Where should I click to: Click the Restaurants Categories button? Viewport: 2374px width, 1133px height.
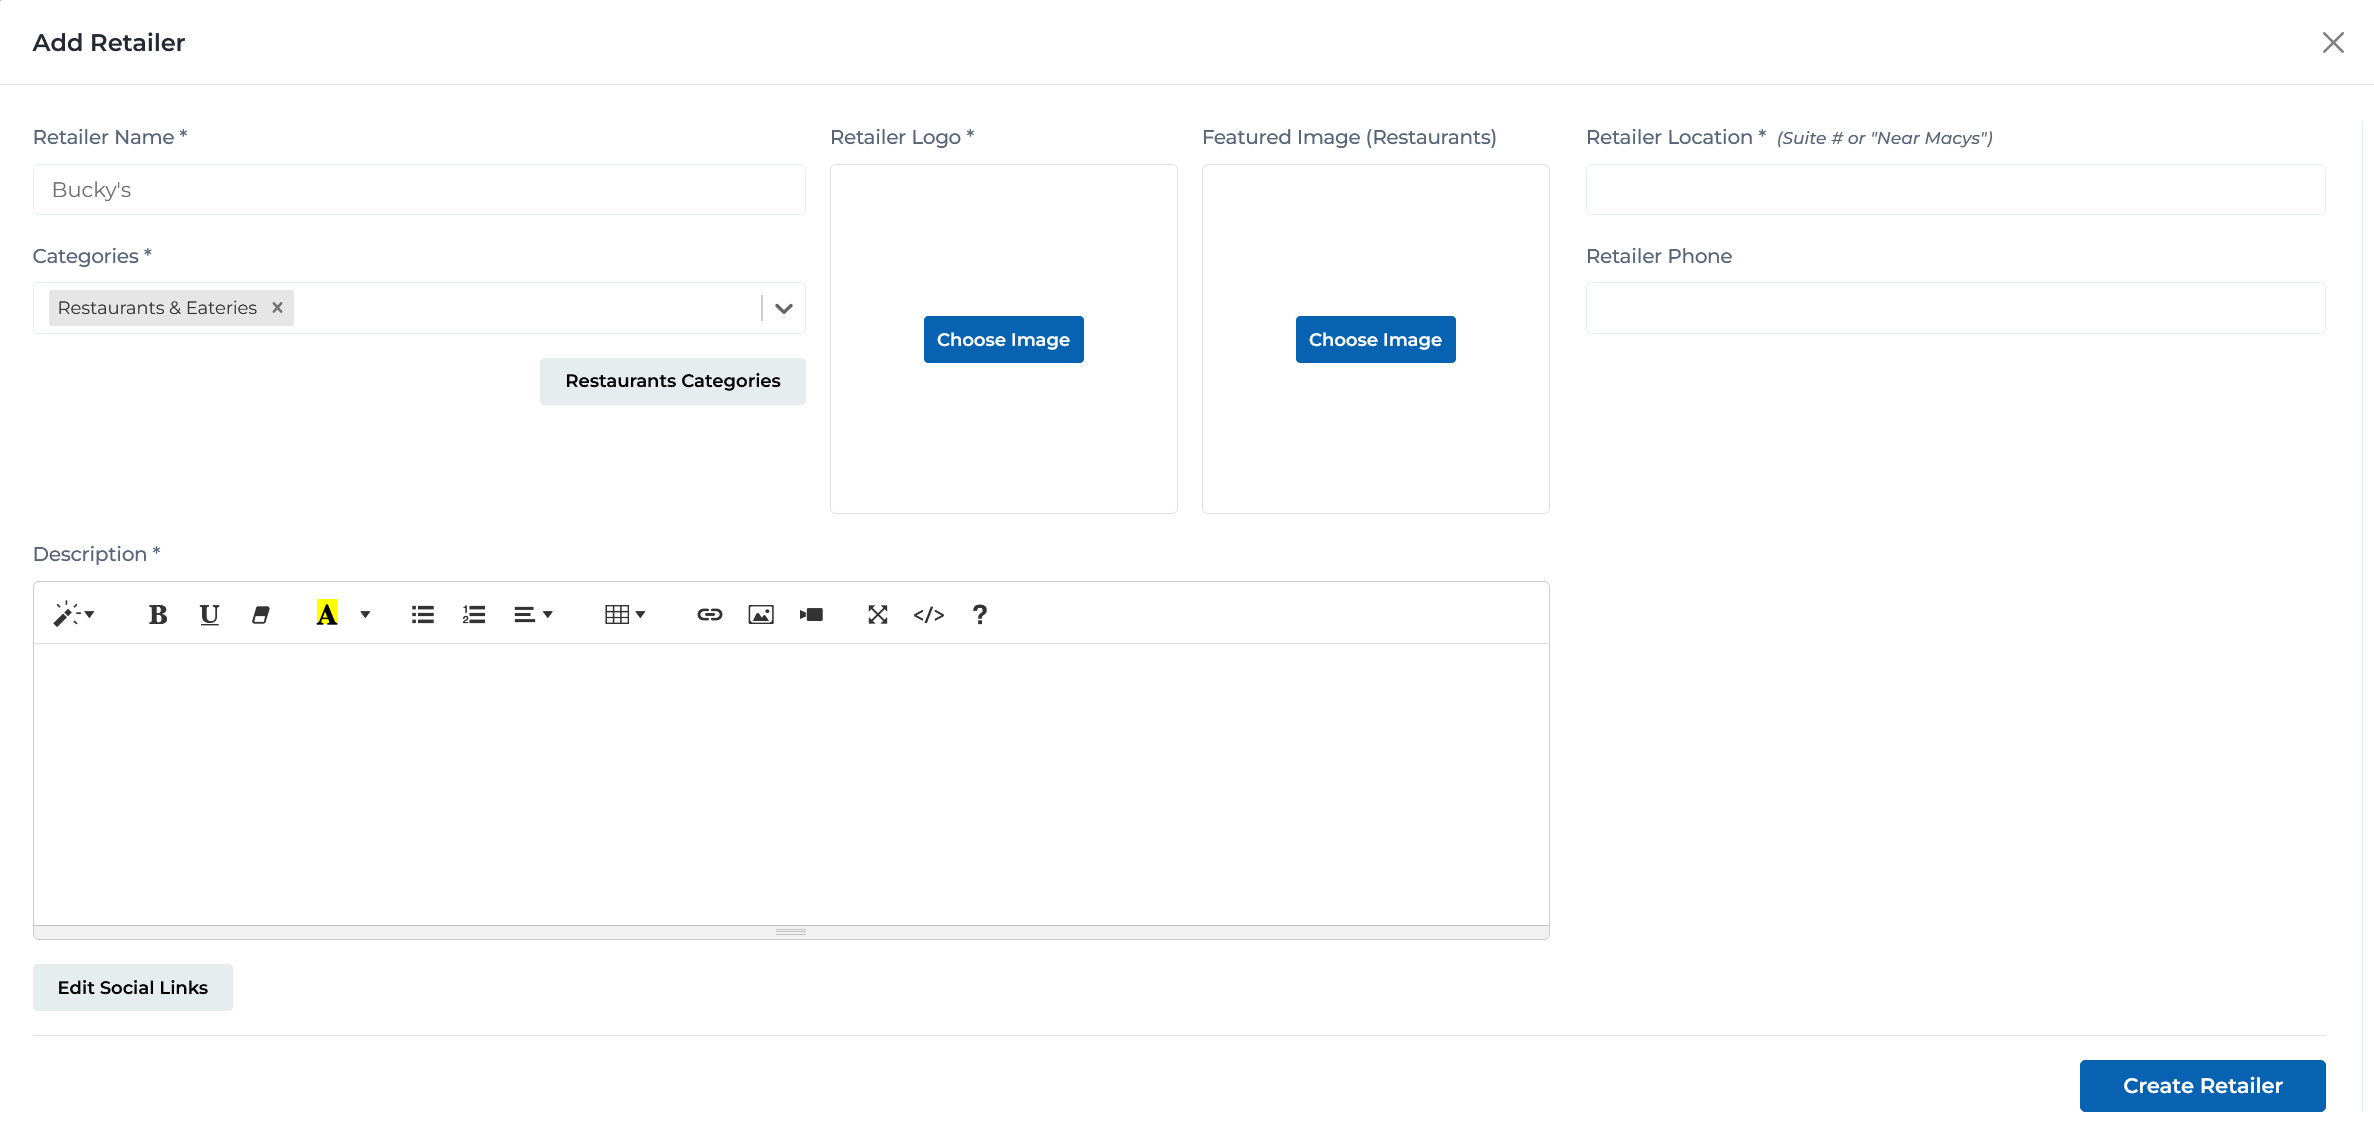point(672,381)
